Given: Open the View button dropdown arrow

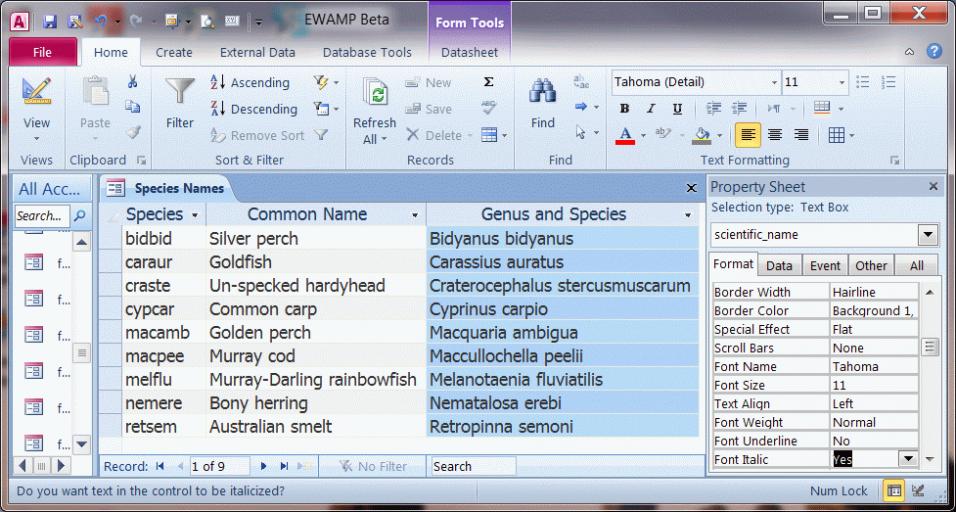Looking at the screenshot, I should pyautogui.click(x=36, y=139).
